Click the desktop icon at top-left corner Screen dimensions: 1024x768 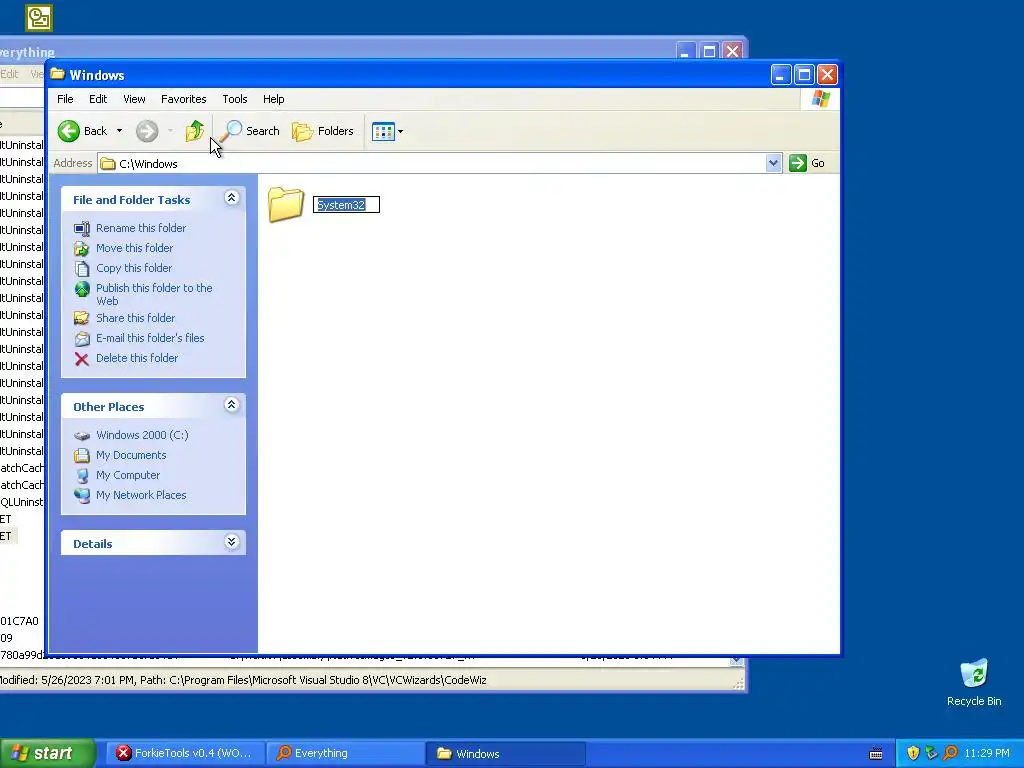39,18
